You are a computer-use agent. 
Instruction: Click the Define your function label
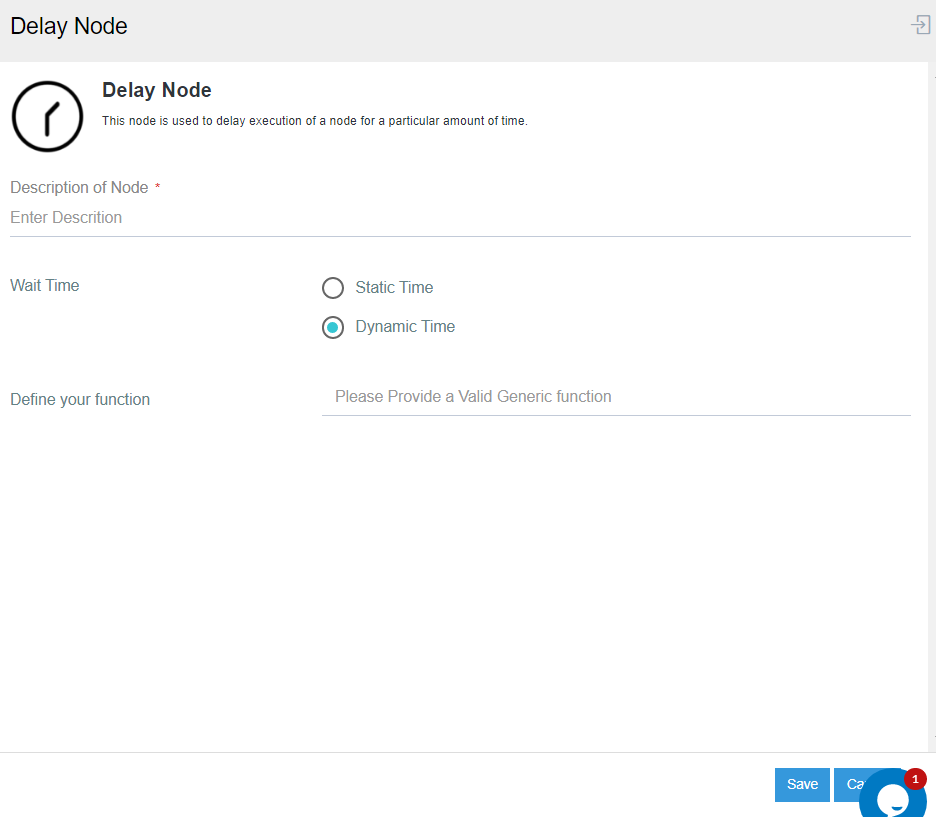point(80,400)
